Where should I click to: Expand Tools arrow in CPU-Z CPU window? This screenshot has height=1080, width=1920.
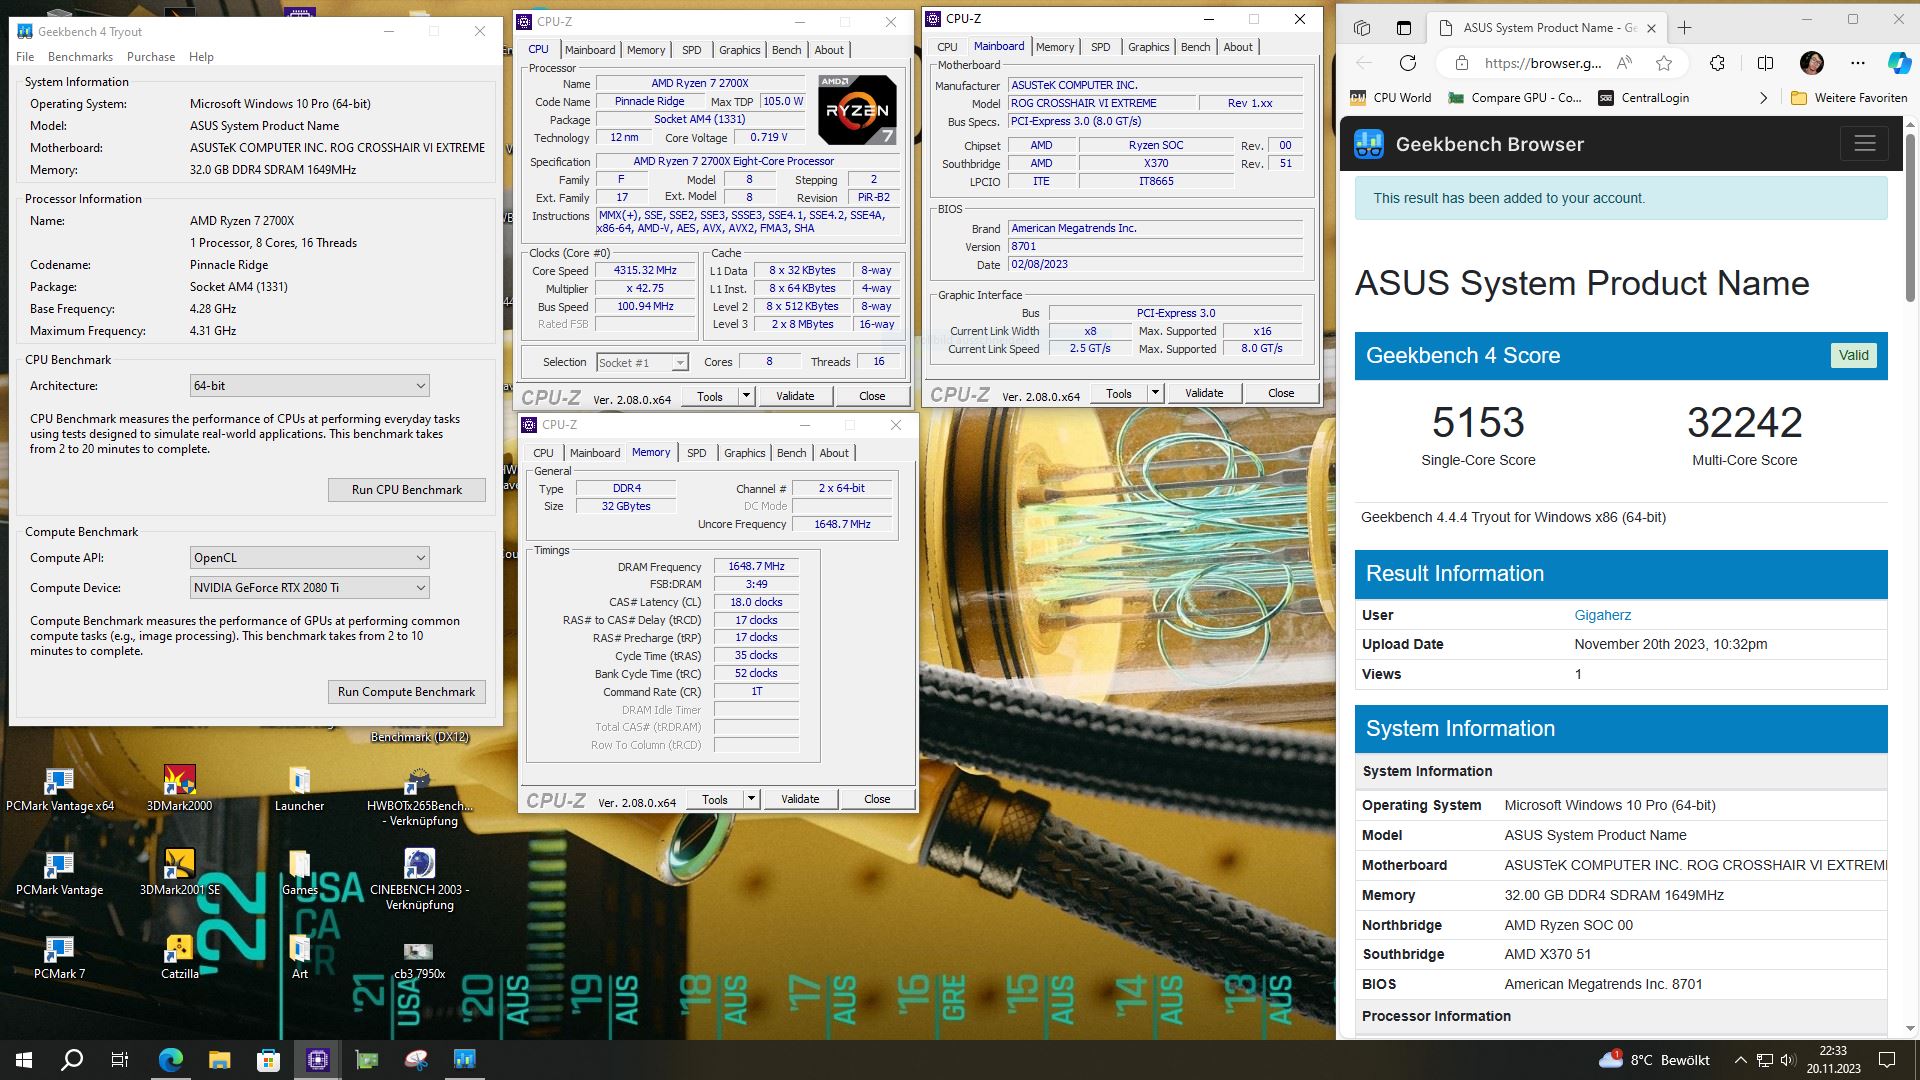745,396
